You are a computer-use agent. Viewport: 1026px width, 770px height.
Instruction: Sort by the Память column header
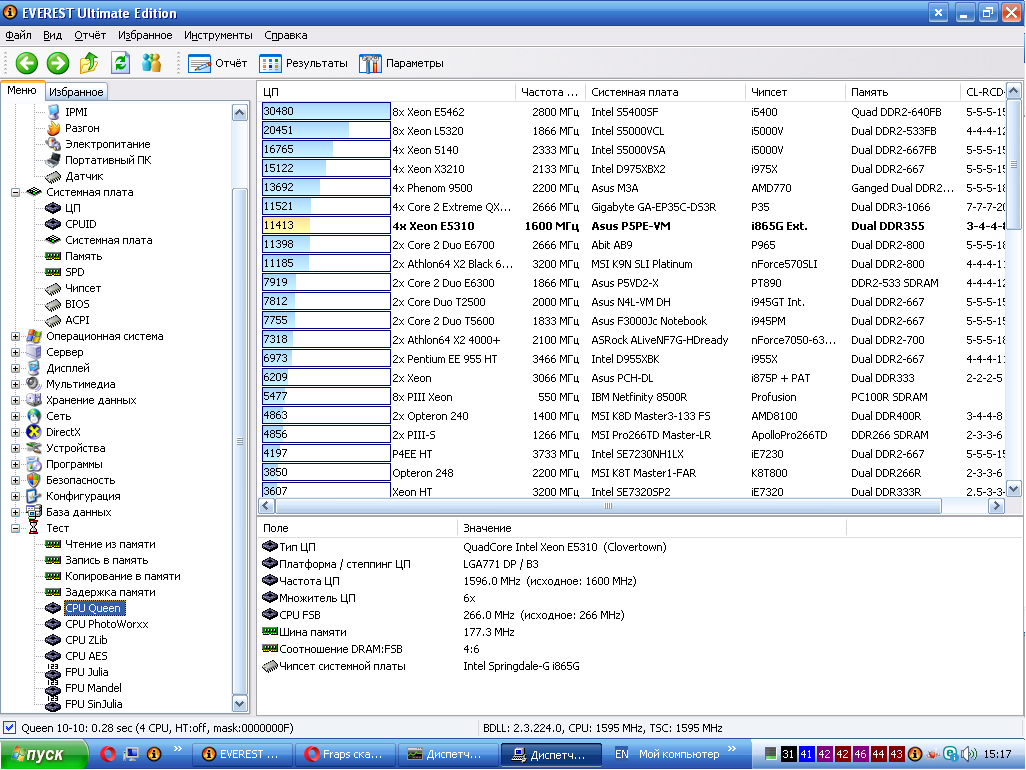902,92
